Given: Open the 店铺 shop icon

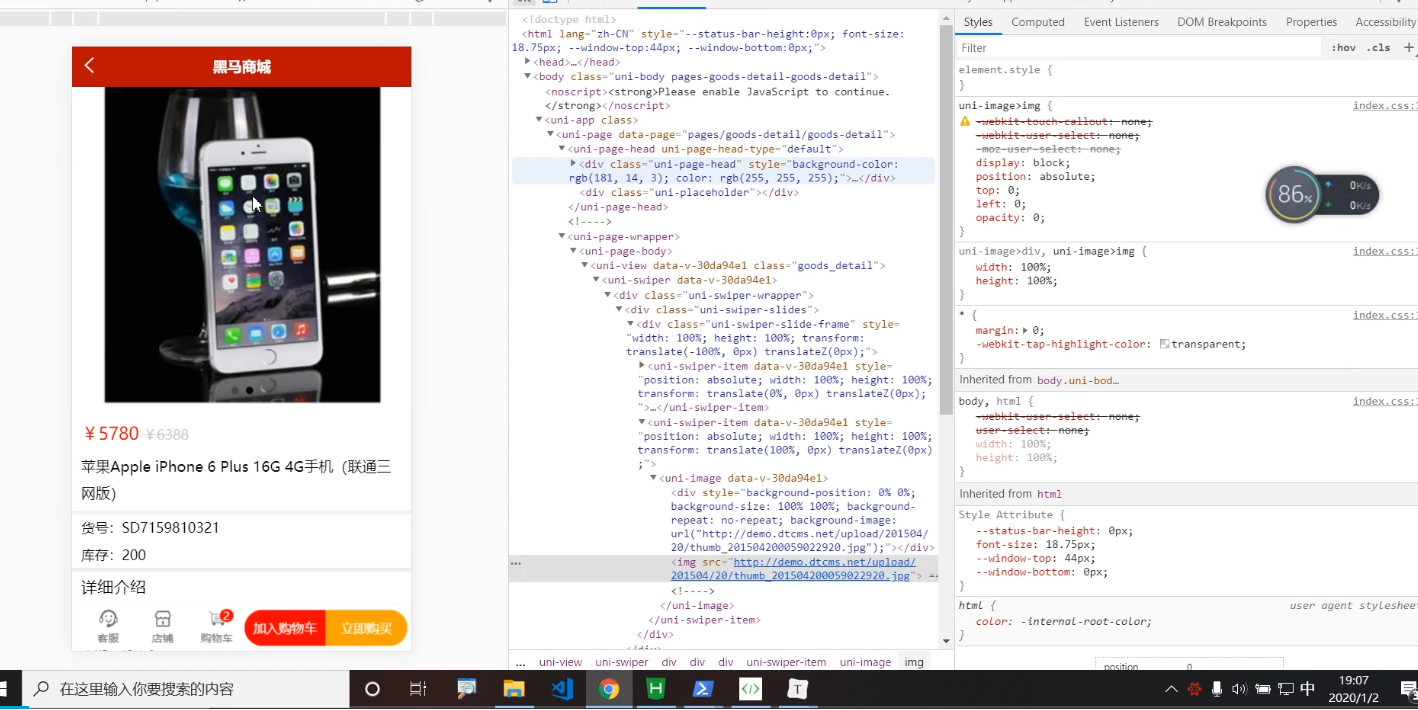Looking at the screenshot, I should pyautogui.click(x=162, y=627).
